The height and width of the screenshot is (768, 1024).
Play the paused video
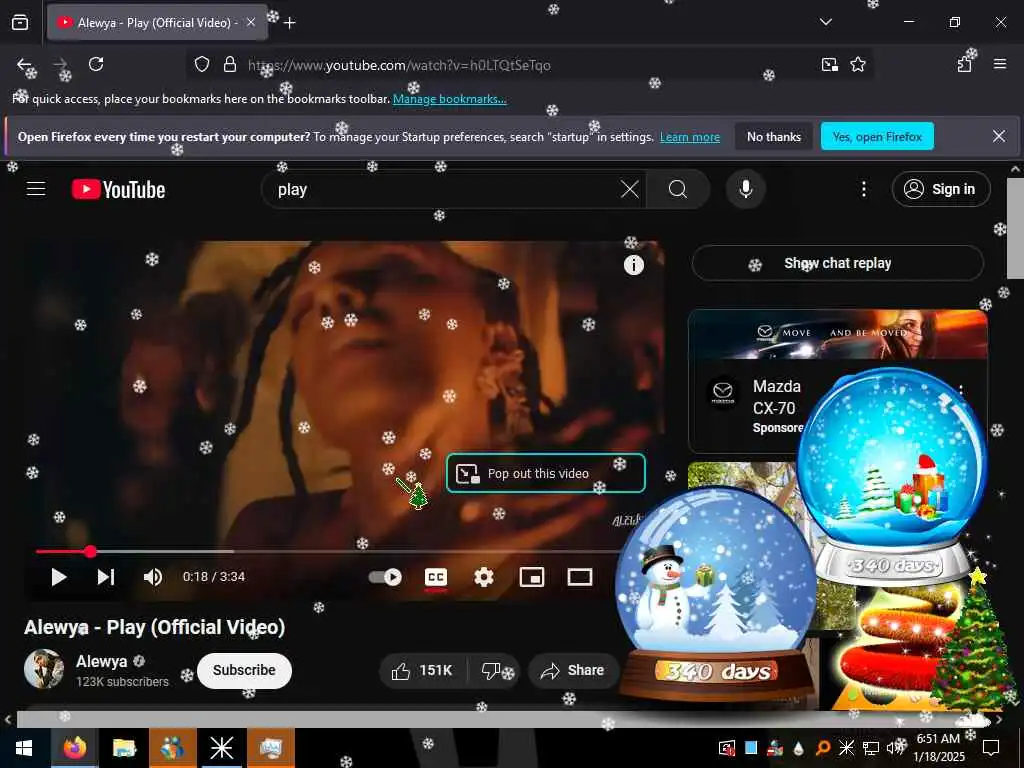[59, 577]
